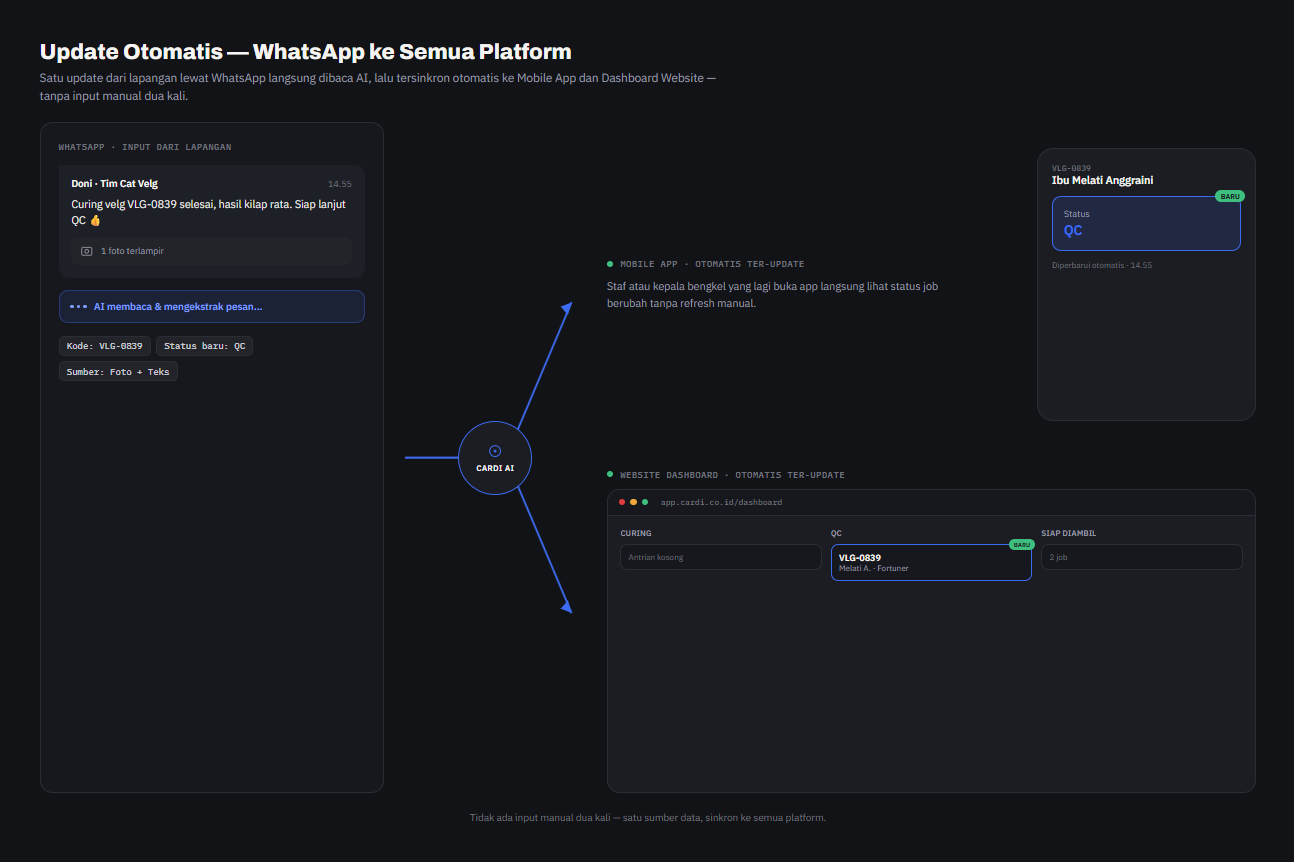The image size is (1294, 862).
Task: Click the "AI membaca & mengekstrak pesan..." bar
Action: click(x=212, y=306)
